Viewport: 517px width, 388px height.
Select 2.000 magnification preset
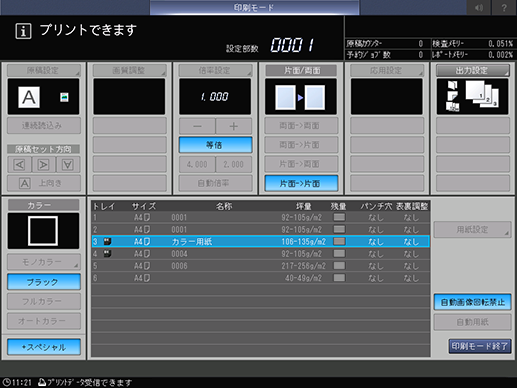tap(234, 164)
